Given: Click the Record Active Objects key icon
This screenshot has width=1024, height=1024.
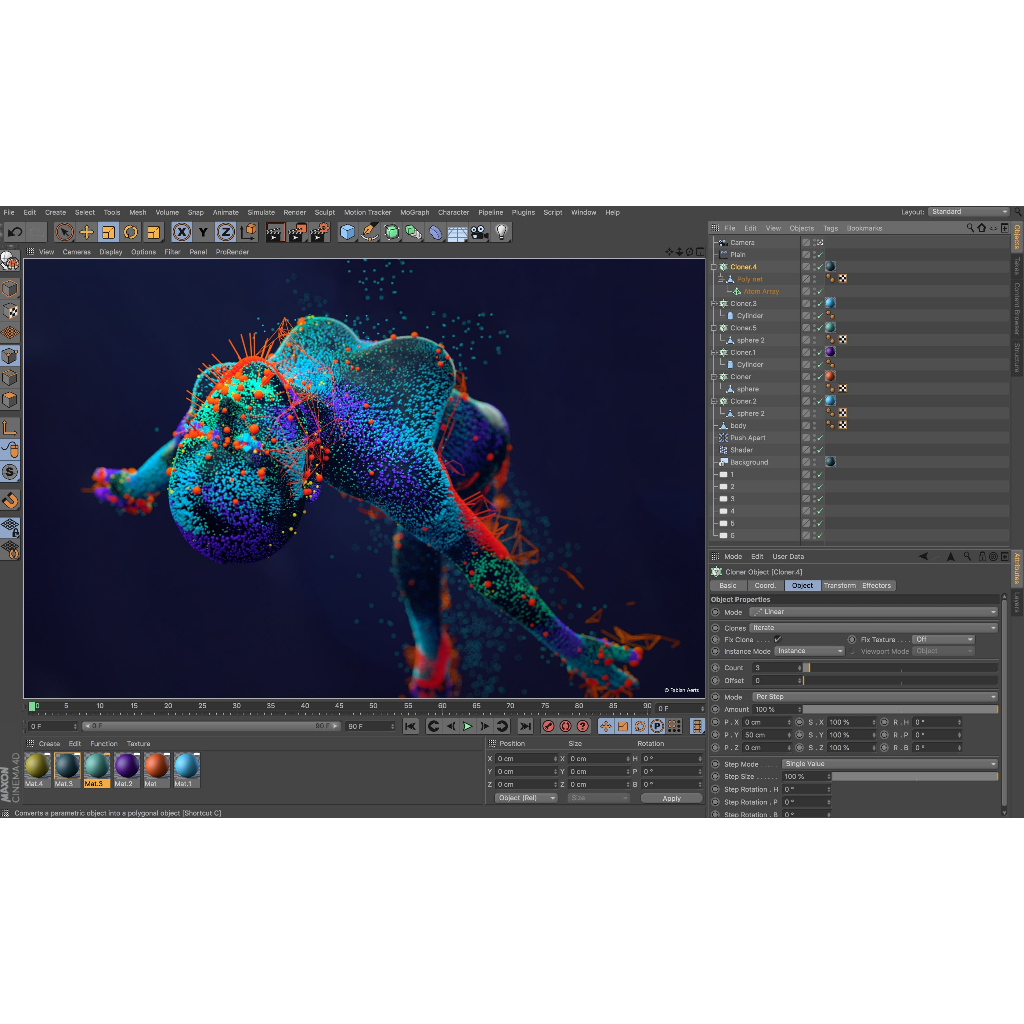Looking at the screenshot, I should pyautogui.click(x=549, y=726).
